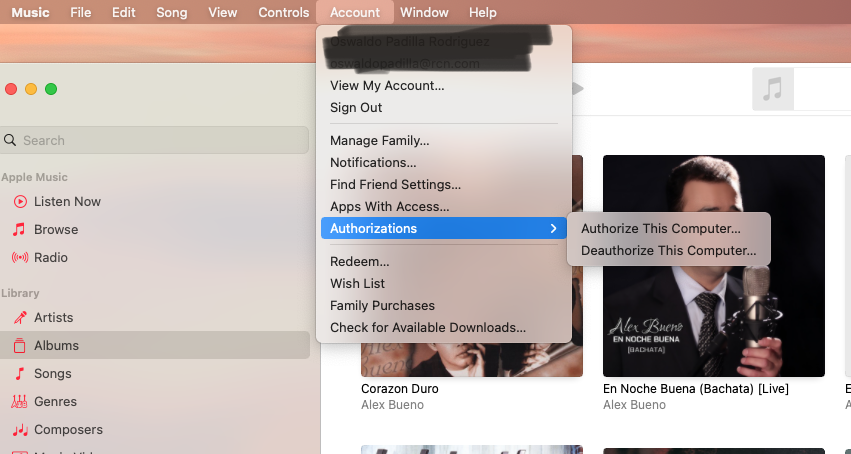
Task: Open the Listen Now sidebar icon
Action: click(20, 202)
